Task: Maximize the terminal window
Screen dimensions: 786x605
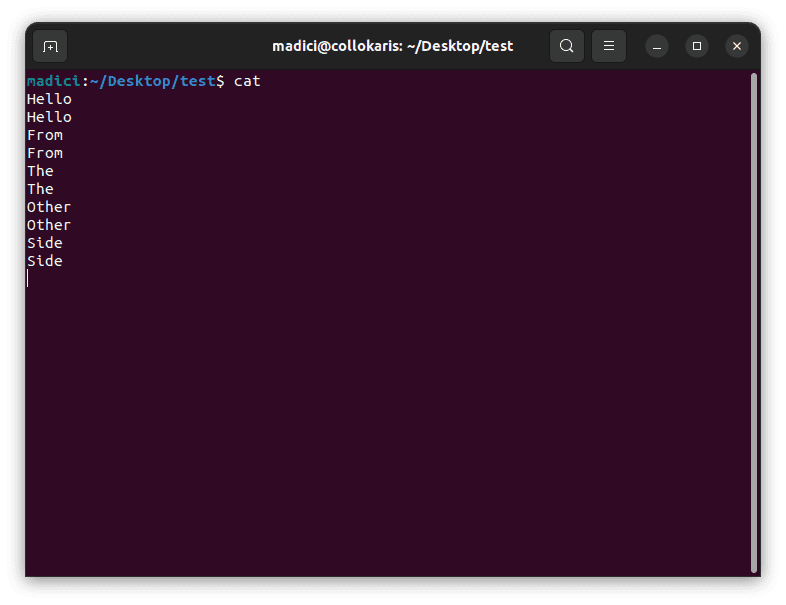Action: pos(697,46)
